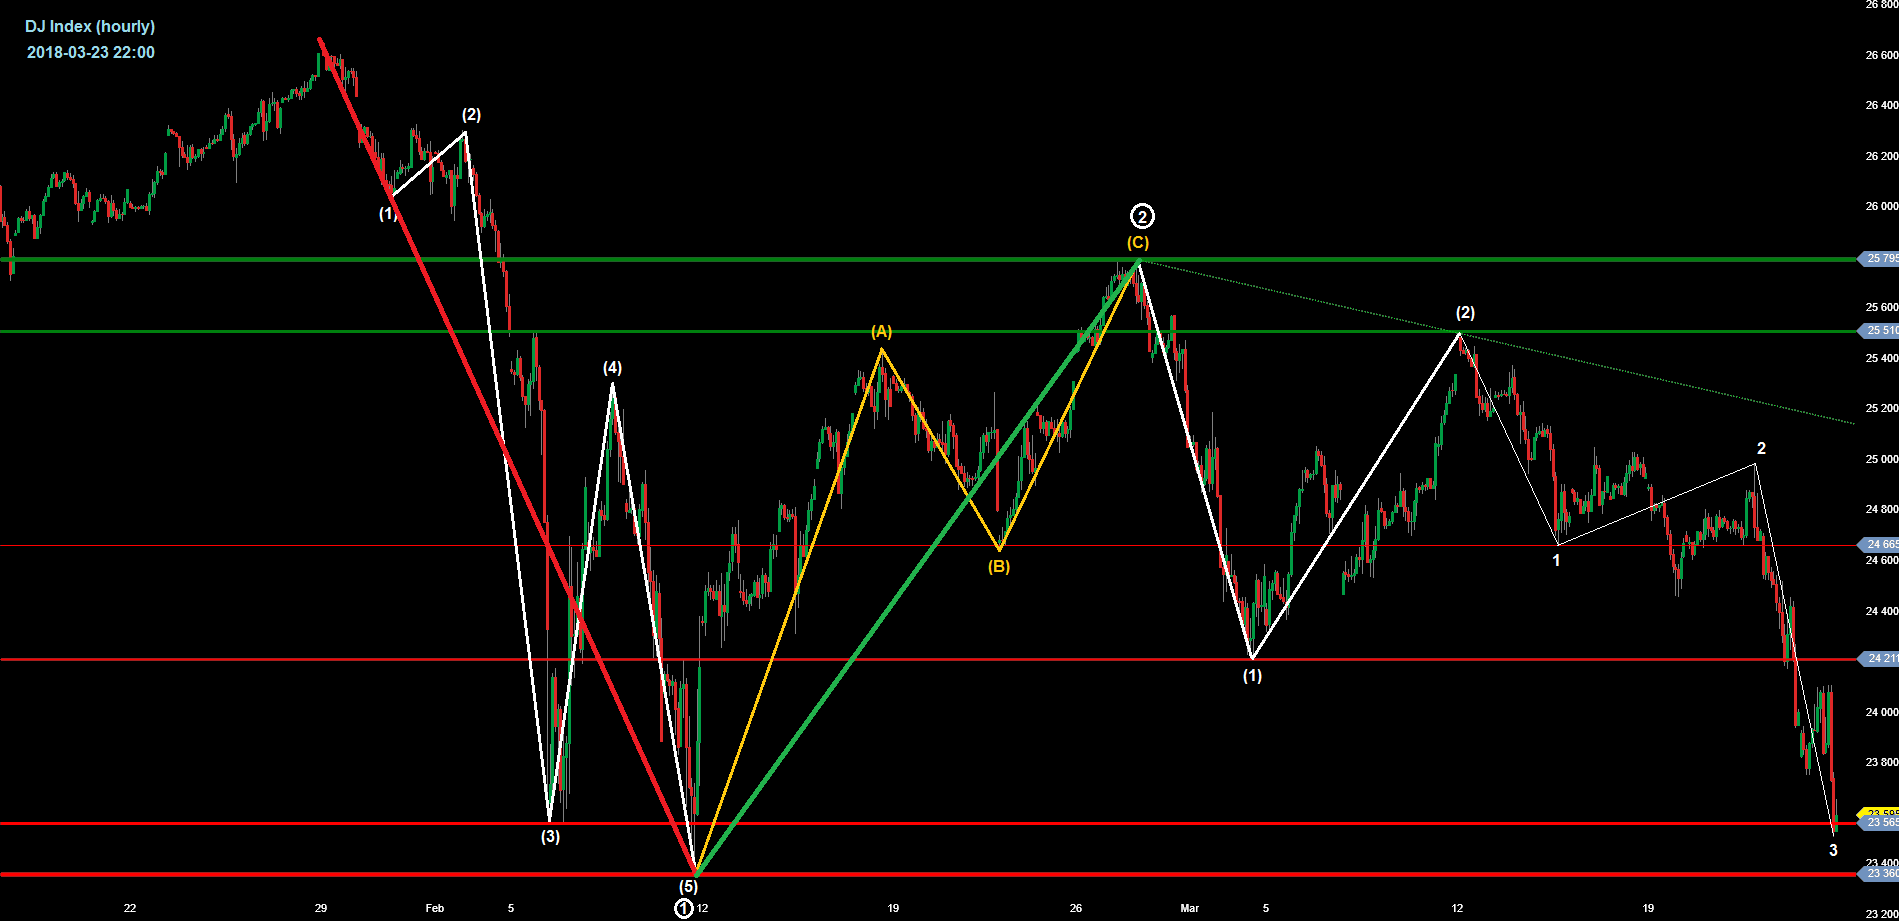Click the 26 000 price axis label

coord(1882,207)
